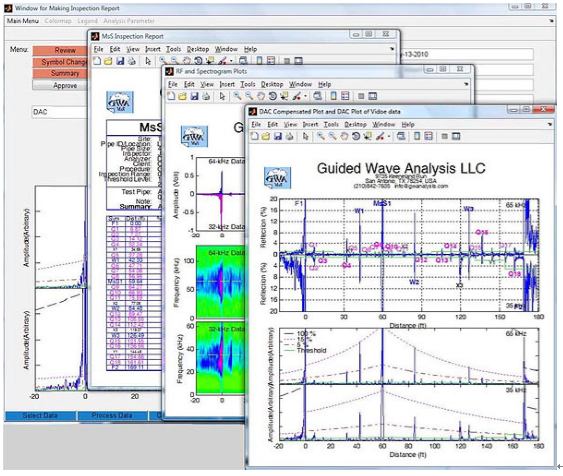Select Brush tool in DAC Compensated Plot window

pyautogui.click(x=380, y=136)
